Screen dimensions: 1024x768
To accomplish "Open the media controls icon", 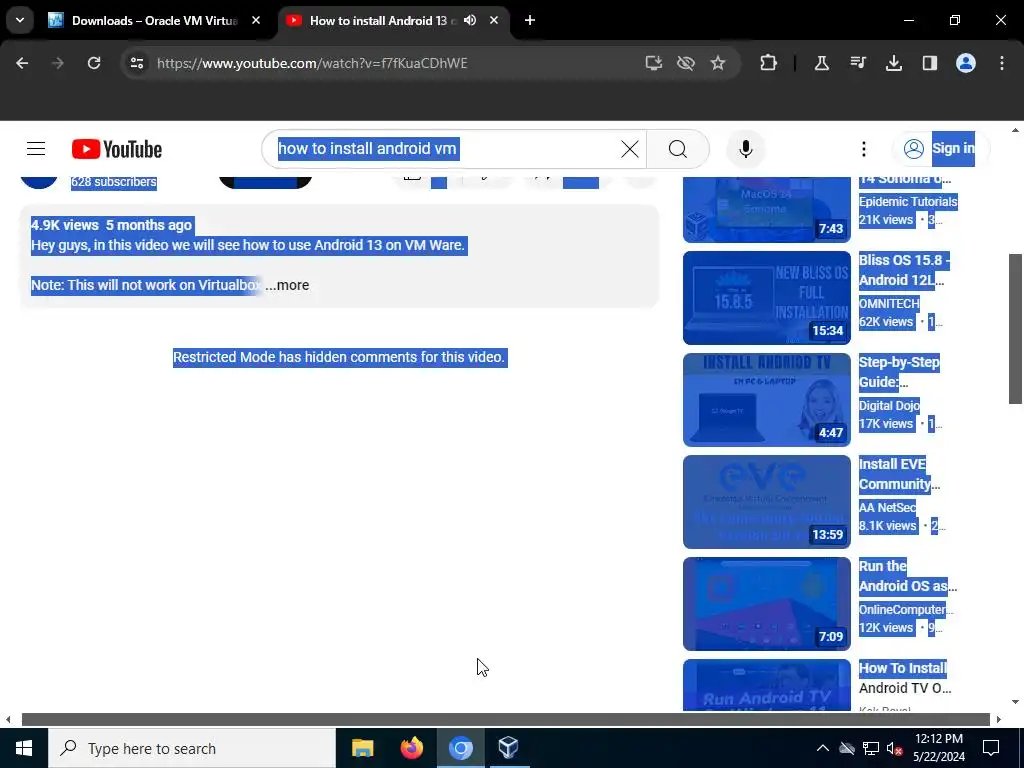I will 858,63.
